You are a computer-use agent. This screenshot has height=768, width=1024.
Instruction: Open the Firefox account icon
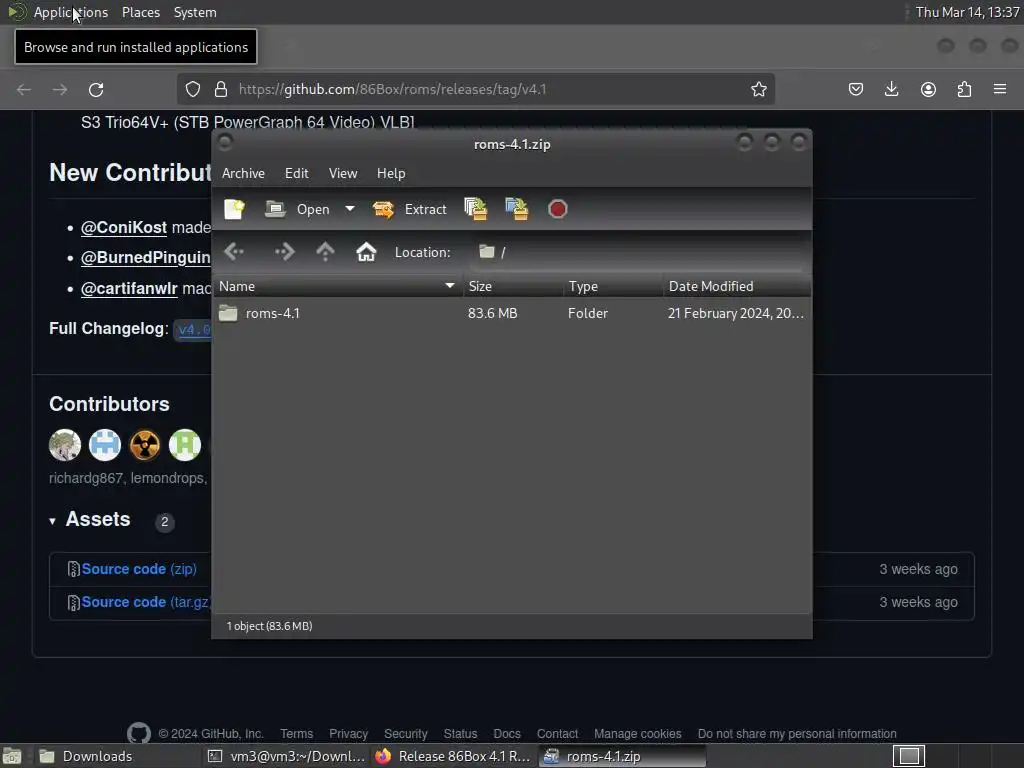pos(928,89)
